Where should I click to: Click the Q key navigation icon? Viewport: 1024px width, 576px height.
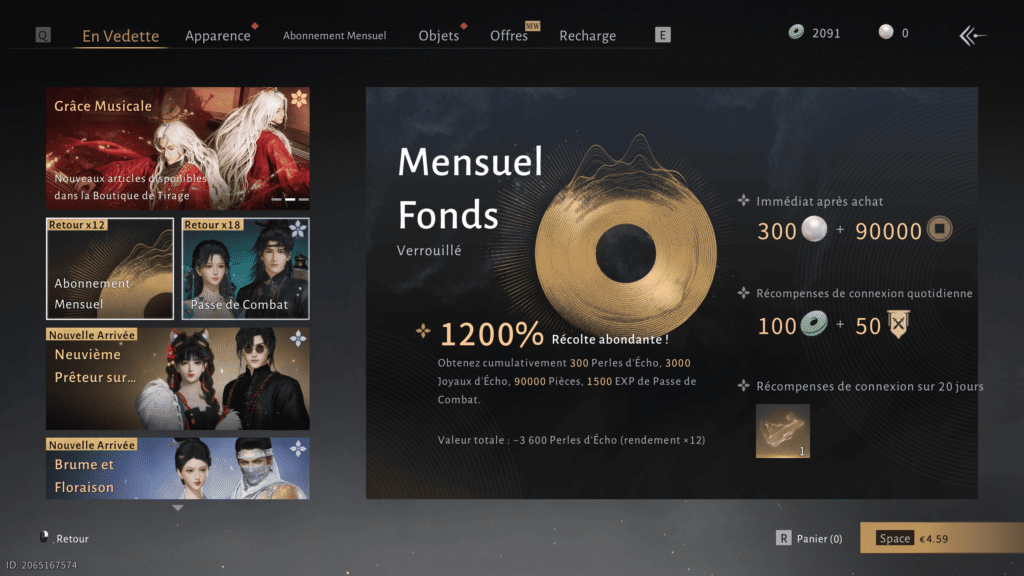43,35
